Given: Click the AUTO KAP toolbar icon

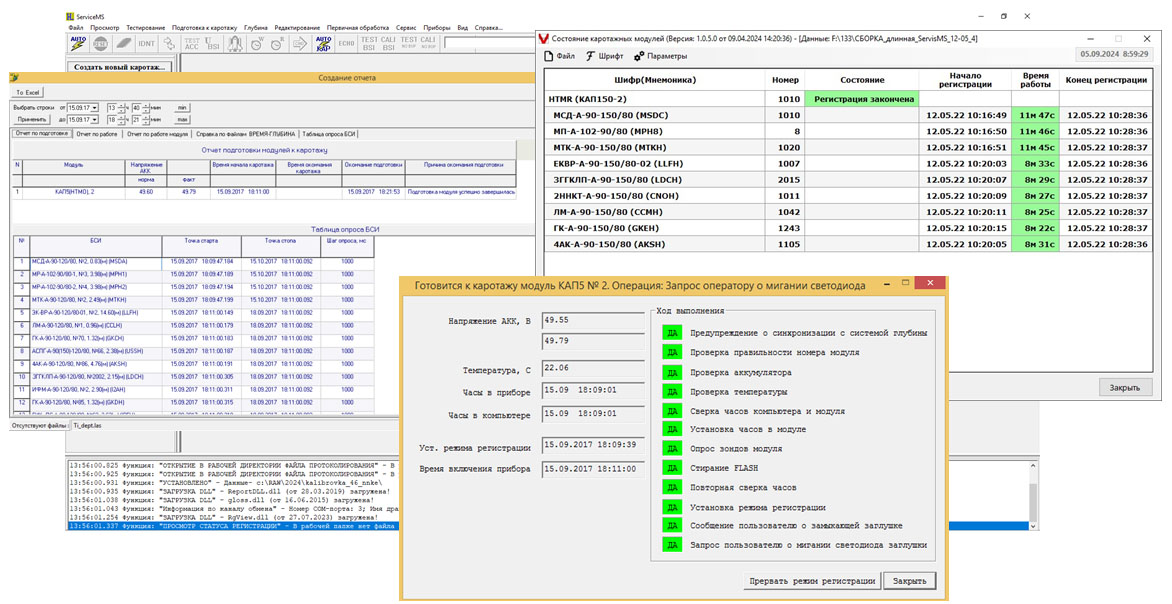Looking at the screenshot, I should coord(323,43).
